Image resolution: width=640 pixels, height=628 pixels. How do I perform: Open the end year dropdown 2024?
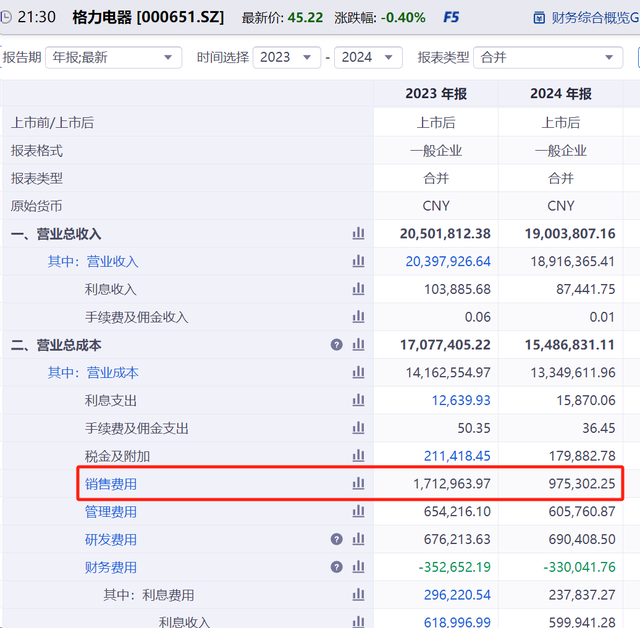(x=368, y=58)
